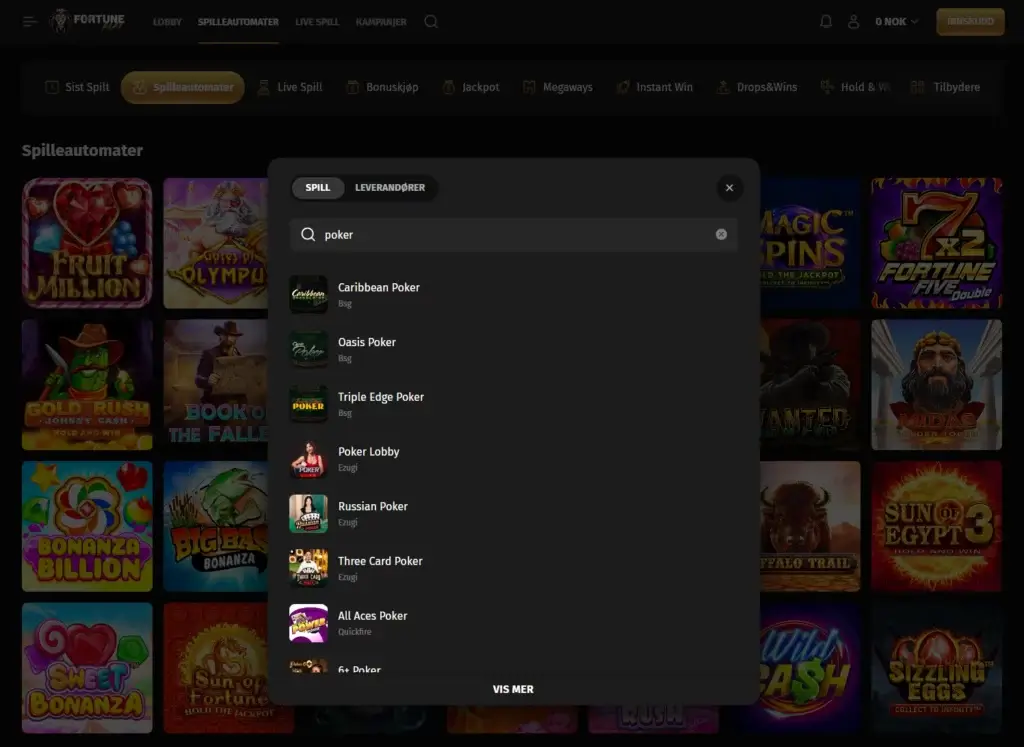
Task: Select the Live Spill category filter
Action: click(290, 87)
